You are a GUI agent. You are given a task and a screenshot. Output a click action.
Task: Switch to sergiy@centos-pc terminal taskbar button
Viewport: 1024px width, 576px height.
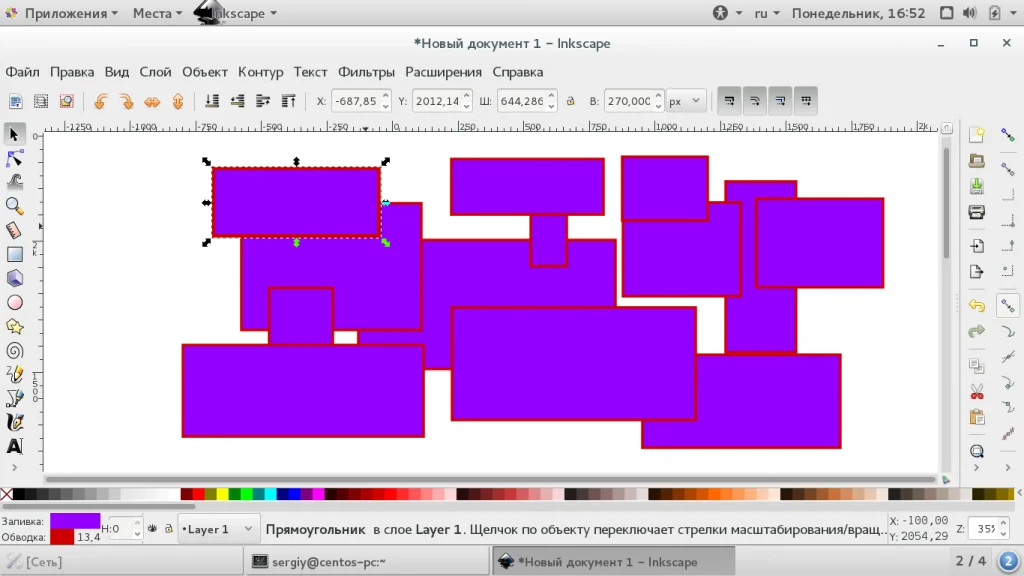[x=366, y=562]
